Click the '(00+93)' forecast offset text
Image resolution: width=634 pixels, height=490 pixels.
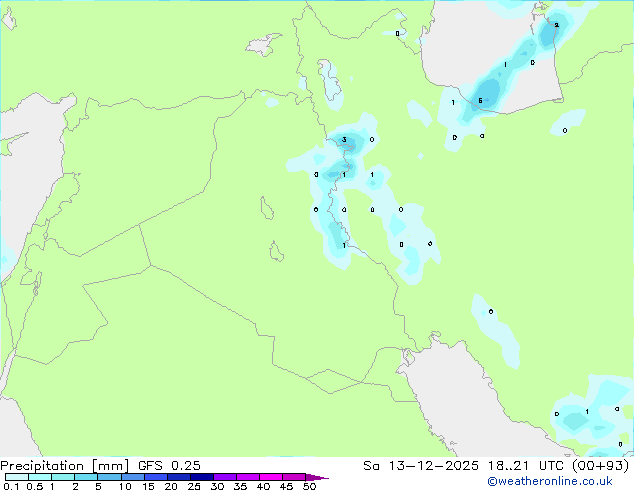(602, 466)
